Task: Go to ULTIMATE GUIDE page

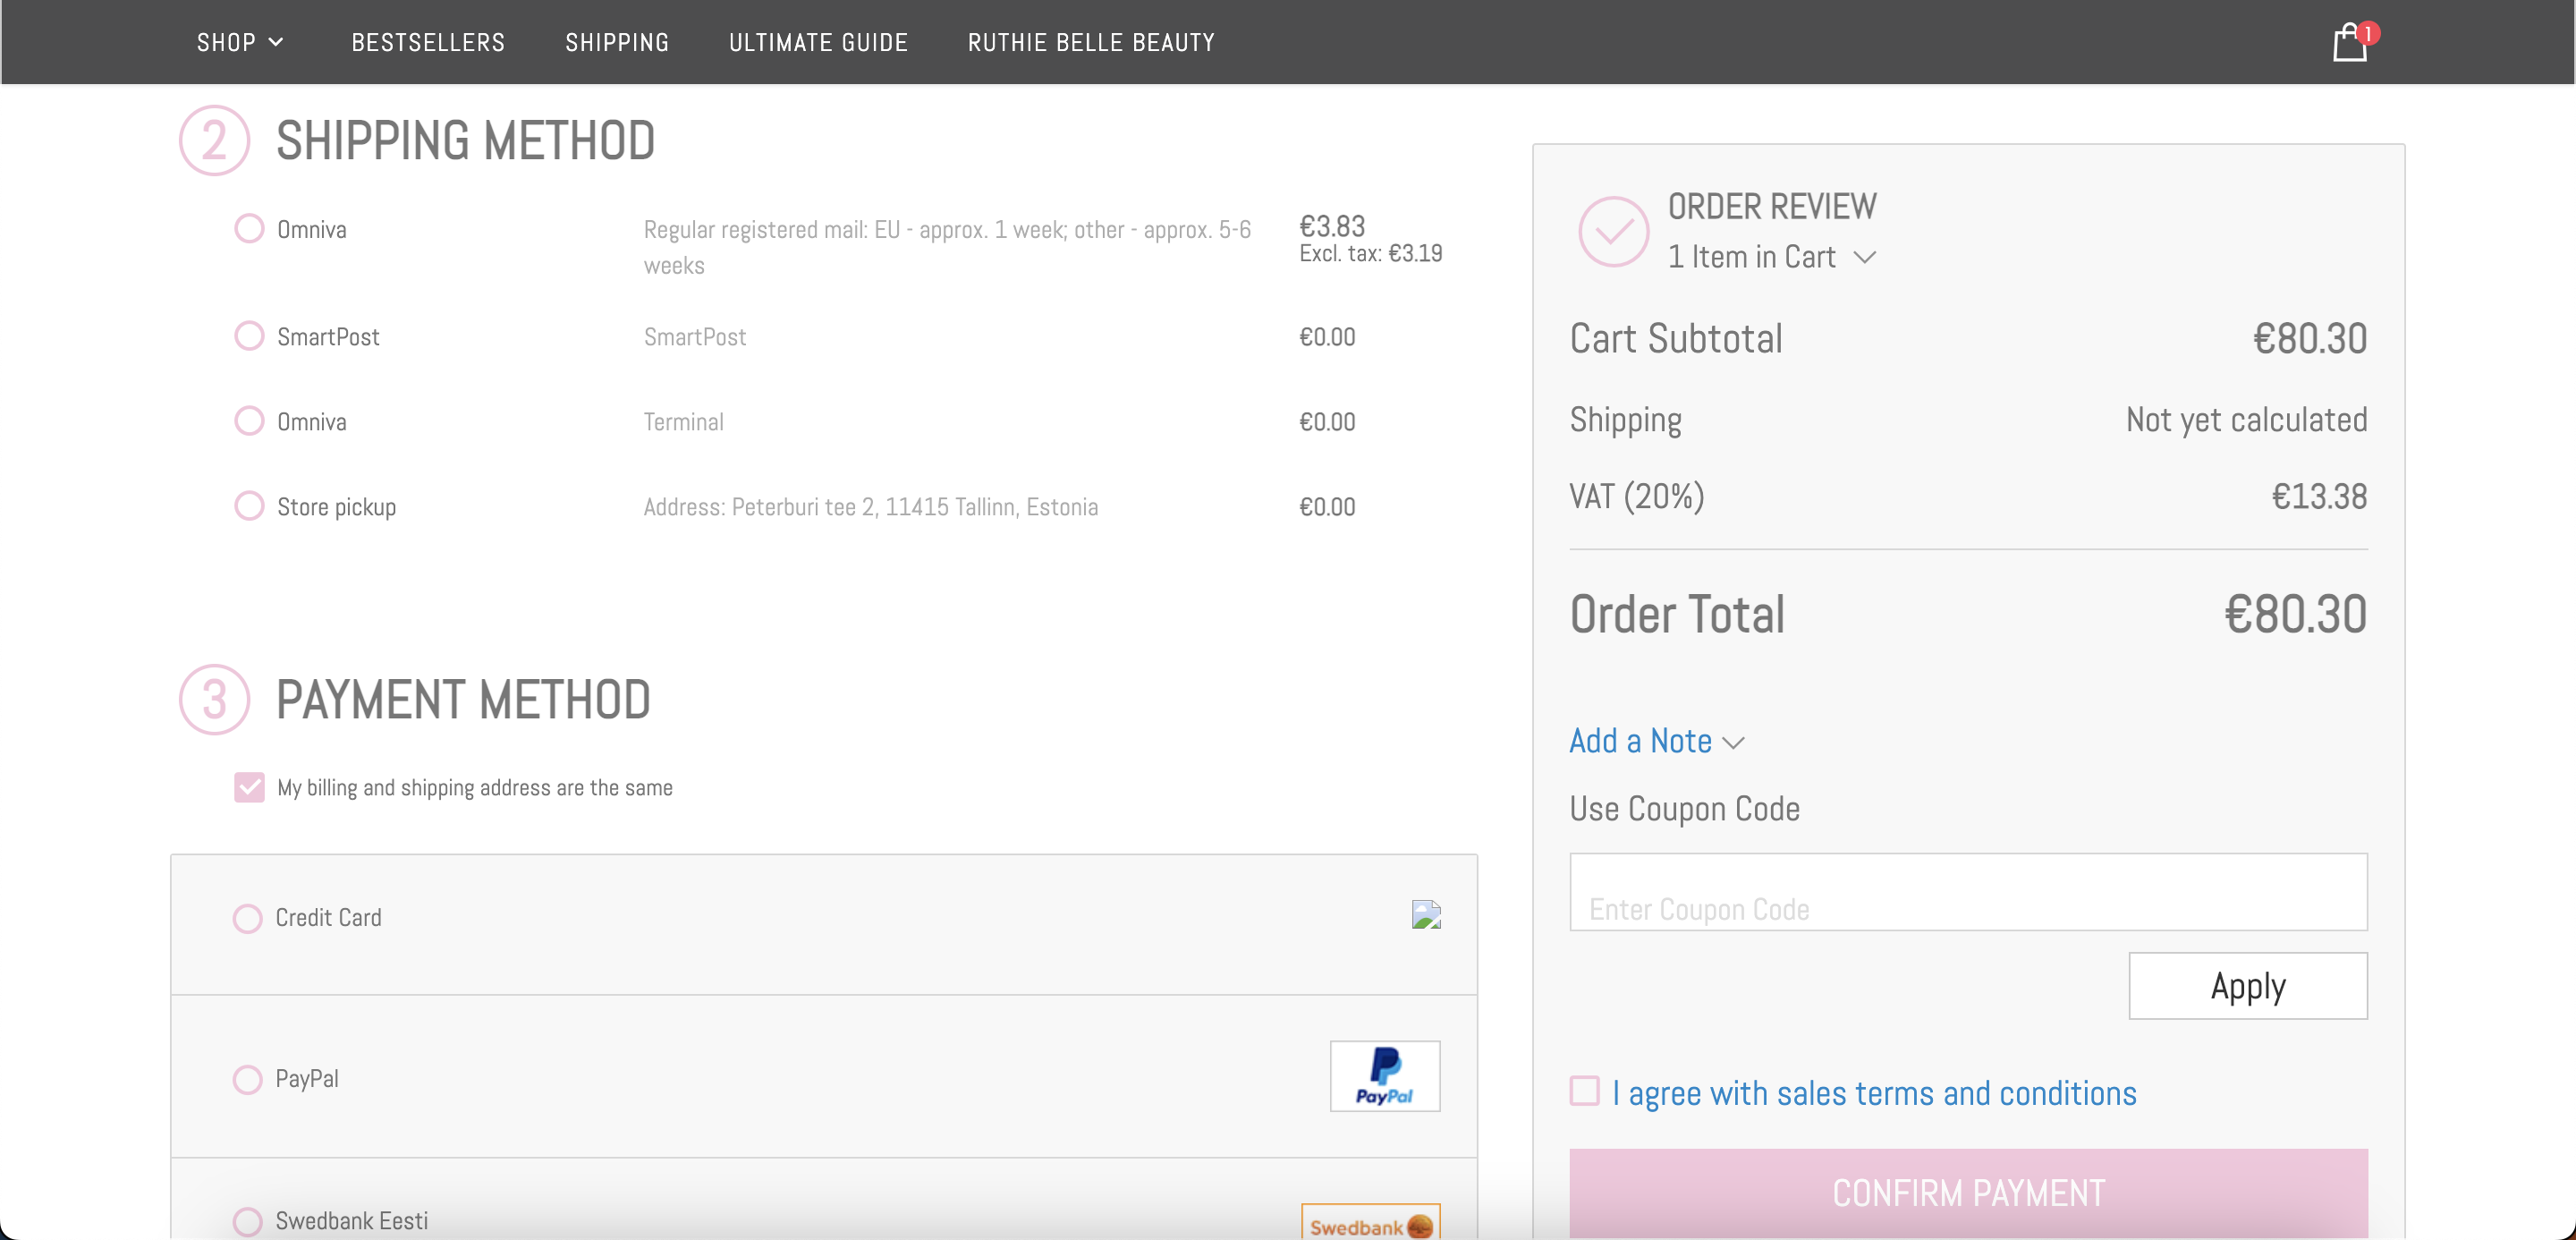Action: pyautogui.click(x=818, y=43)
